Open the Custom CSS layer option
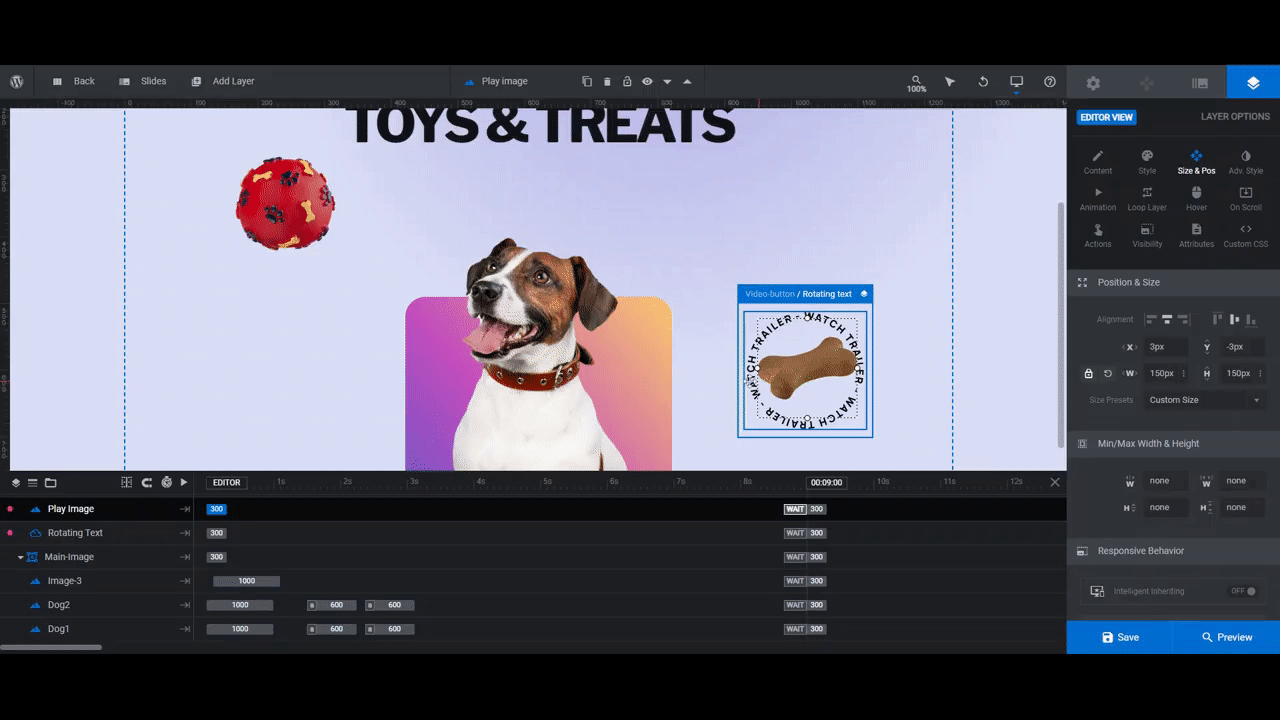This screenshot has height=720, width=1280. pos(1245,236)
